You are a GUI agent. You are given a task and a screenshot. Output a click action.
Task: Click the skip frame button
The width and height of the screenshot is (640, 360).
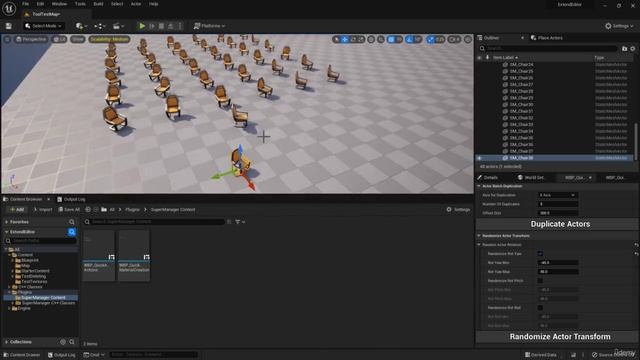click(x=152, y=26)
